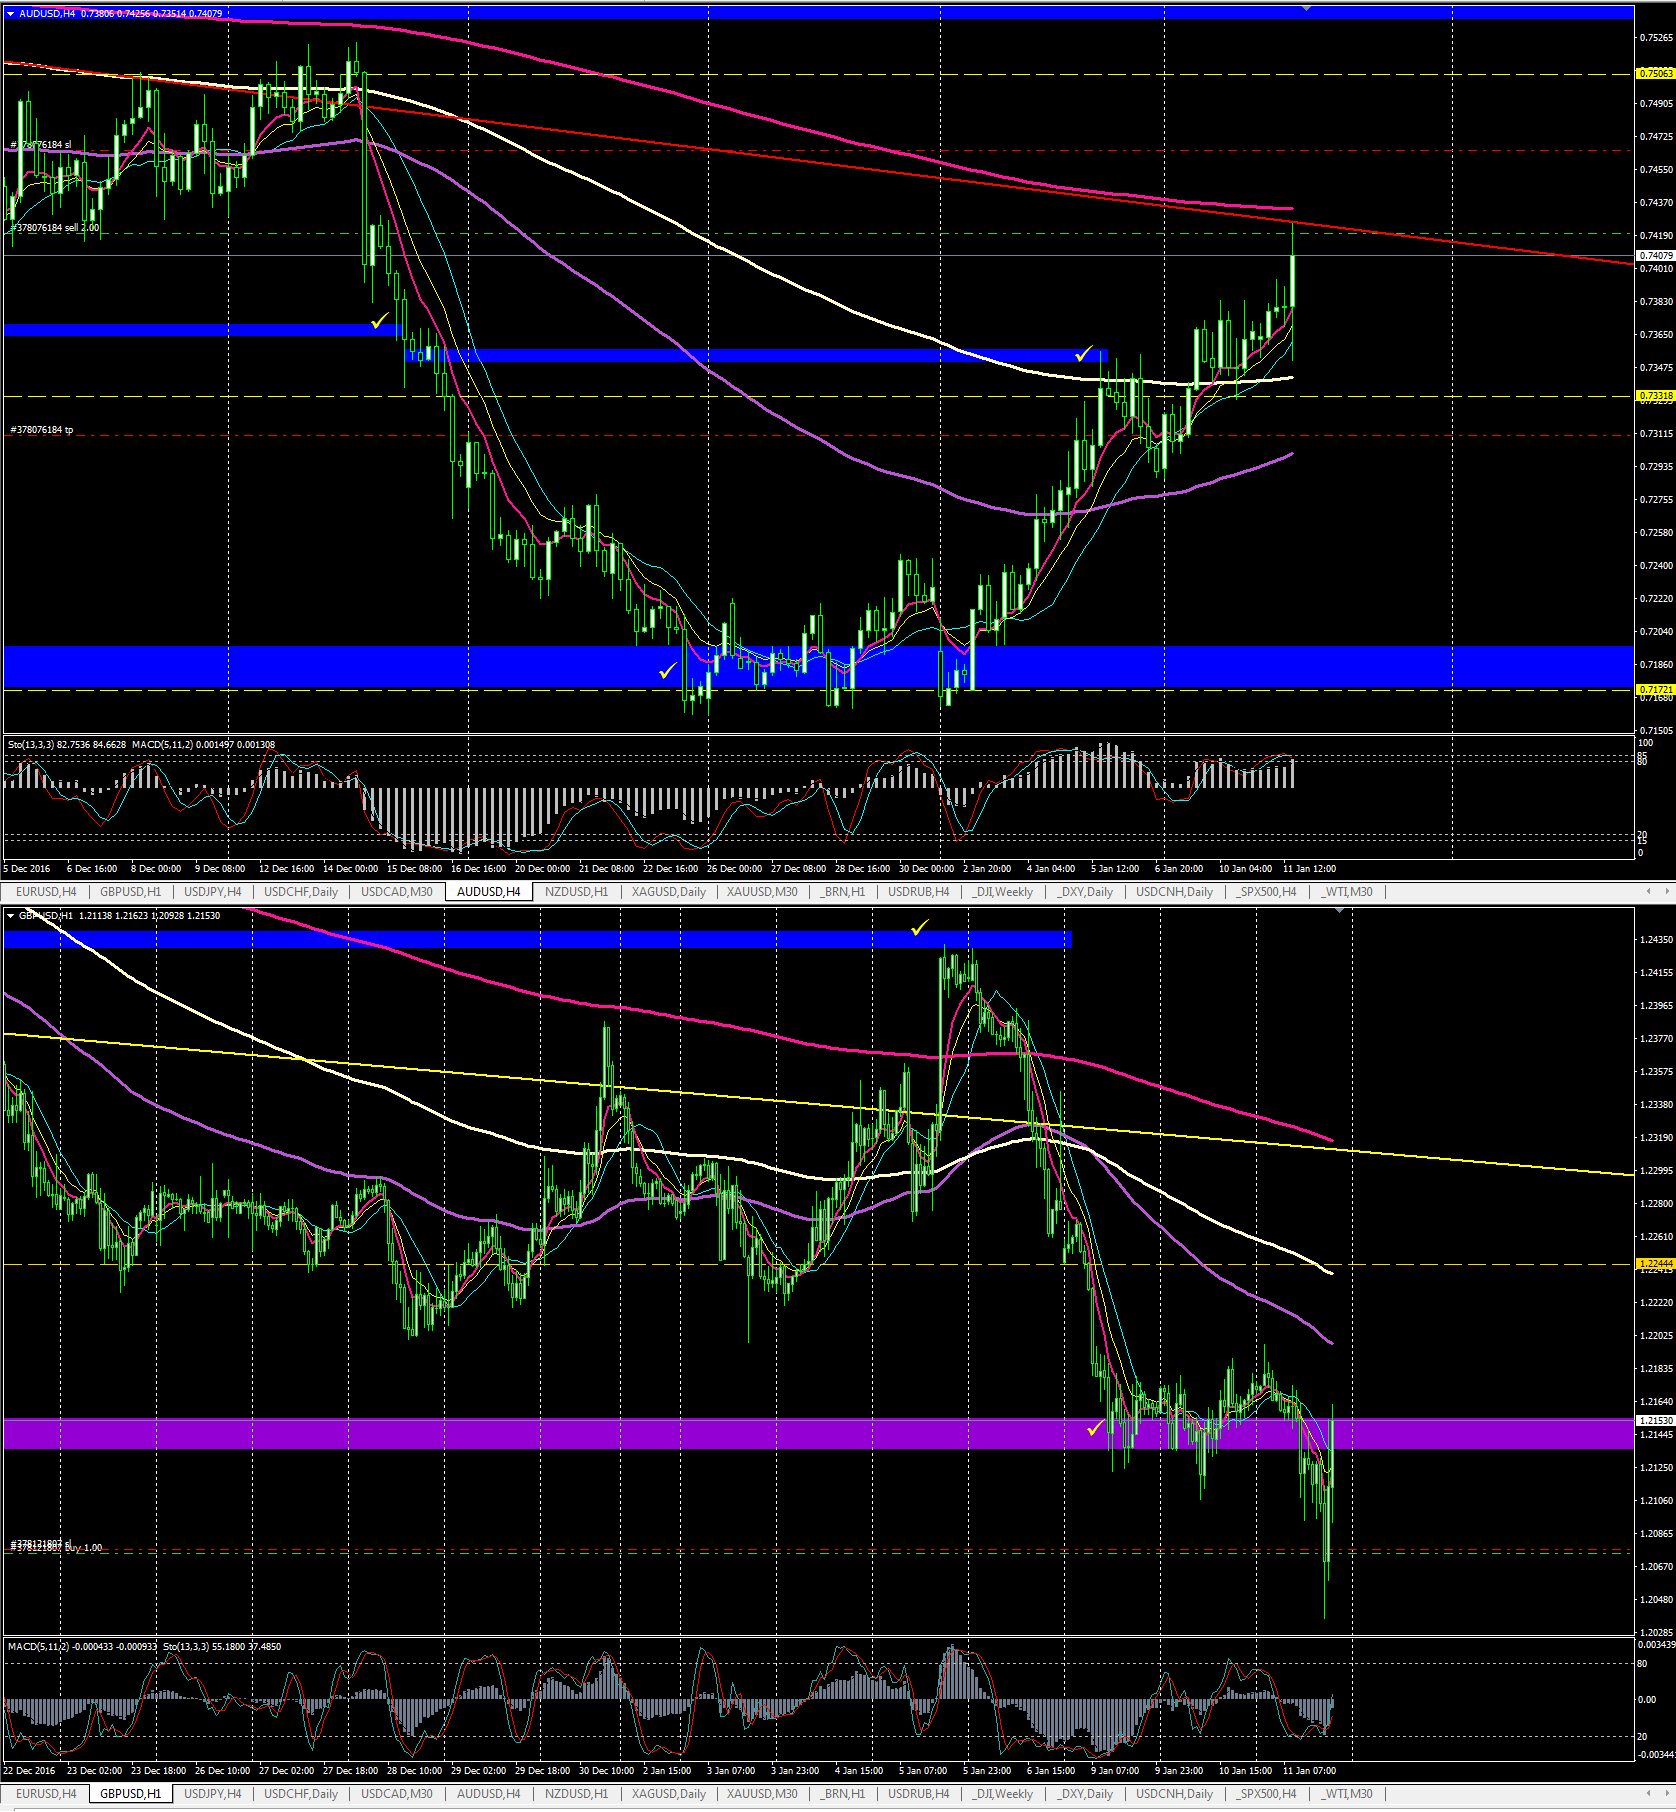Viewport: 1676px width, 1812px height.
Task: Click the large blue support zone on AUDUSD
Action: tap(818, 667)
